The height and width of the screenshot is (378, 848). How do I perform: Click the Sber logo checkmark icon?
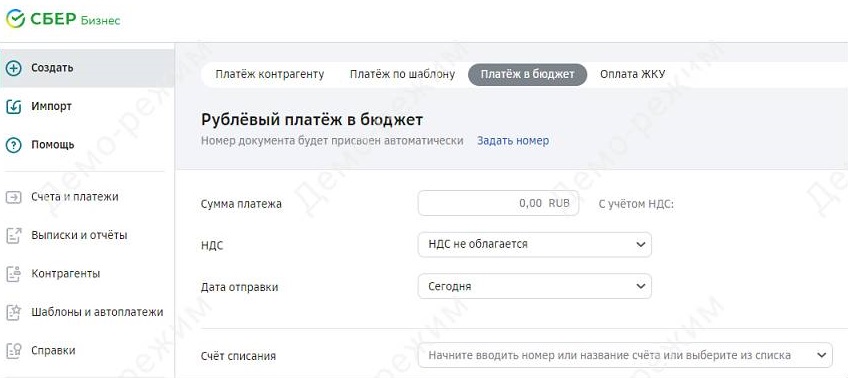(15, 19)
